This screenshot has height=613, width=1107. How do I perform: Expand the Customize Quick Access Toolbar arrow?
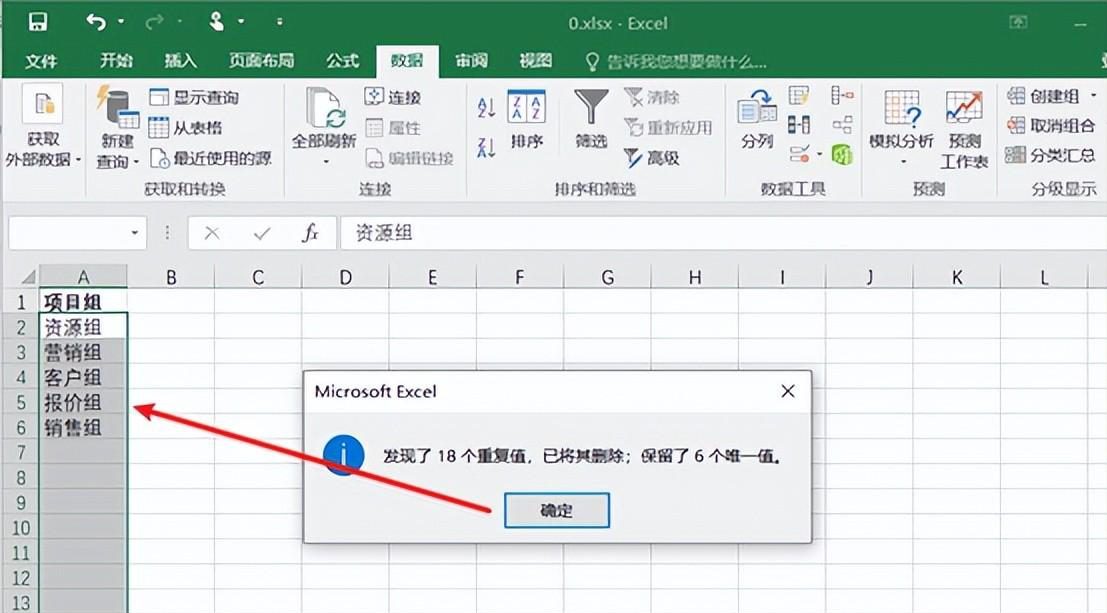[280, 23]
